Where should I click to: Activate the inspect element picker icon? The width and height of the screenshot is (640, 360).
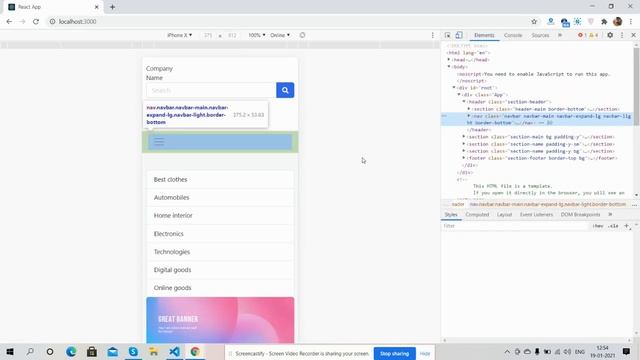447,35
